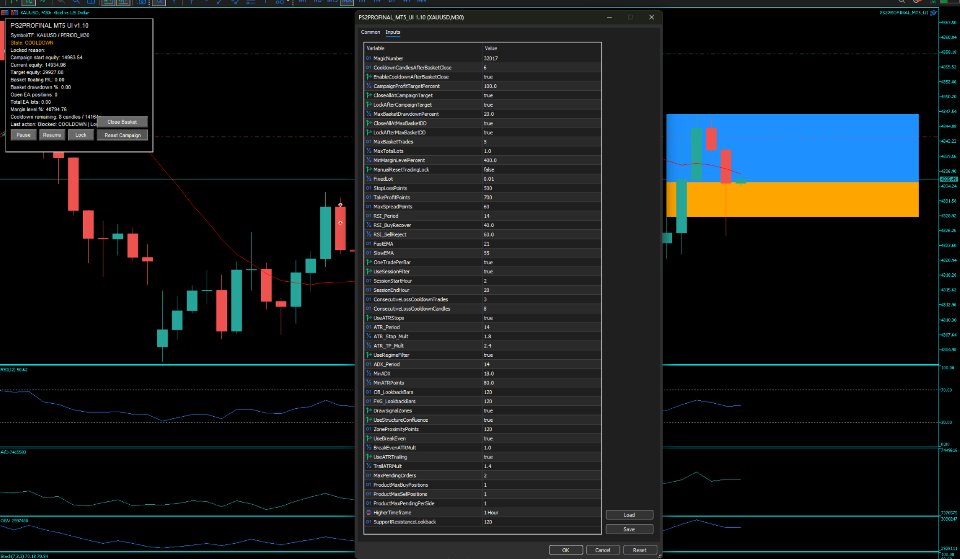Click the integer icon beside MaxBasketTrades

[x=369, y=142]
